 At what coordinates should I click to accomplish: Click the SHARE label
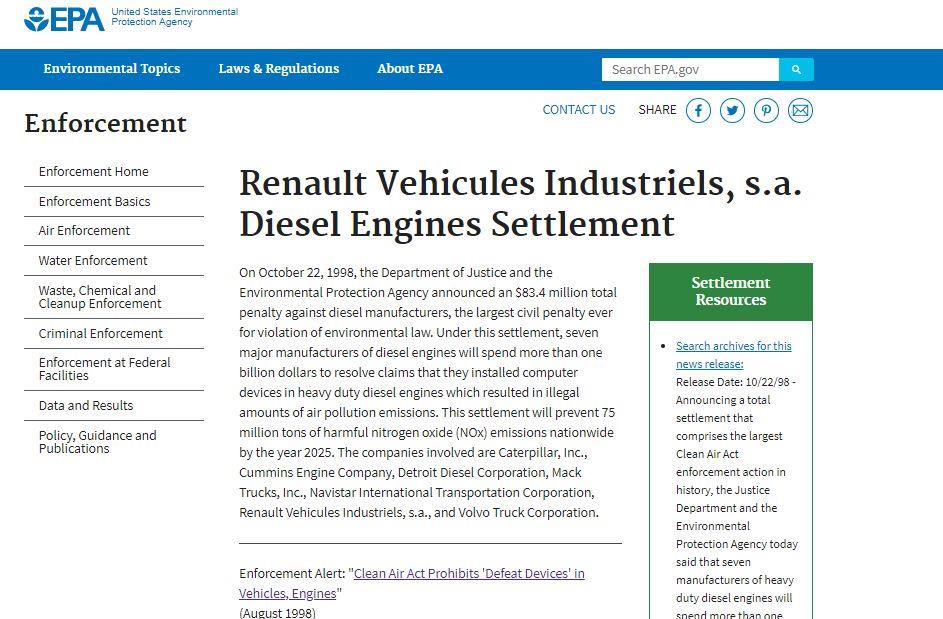click(x=657, y=110)
